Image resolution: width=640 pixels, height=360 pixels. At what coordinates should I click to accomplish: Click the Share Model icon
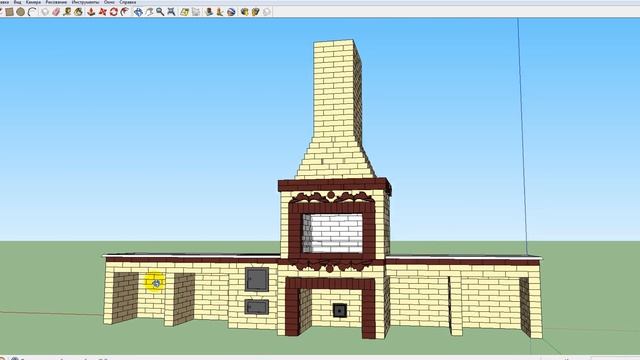coord(256,12)
